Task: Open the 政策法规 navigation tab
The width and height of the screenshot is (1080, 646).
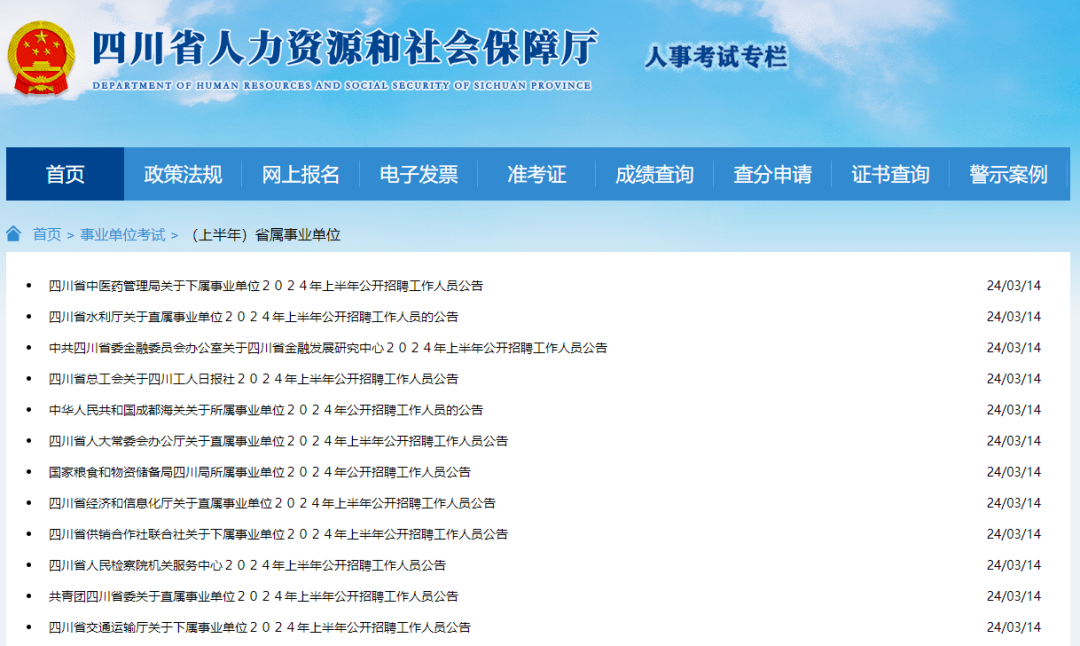Action: pos(183,175)
